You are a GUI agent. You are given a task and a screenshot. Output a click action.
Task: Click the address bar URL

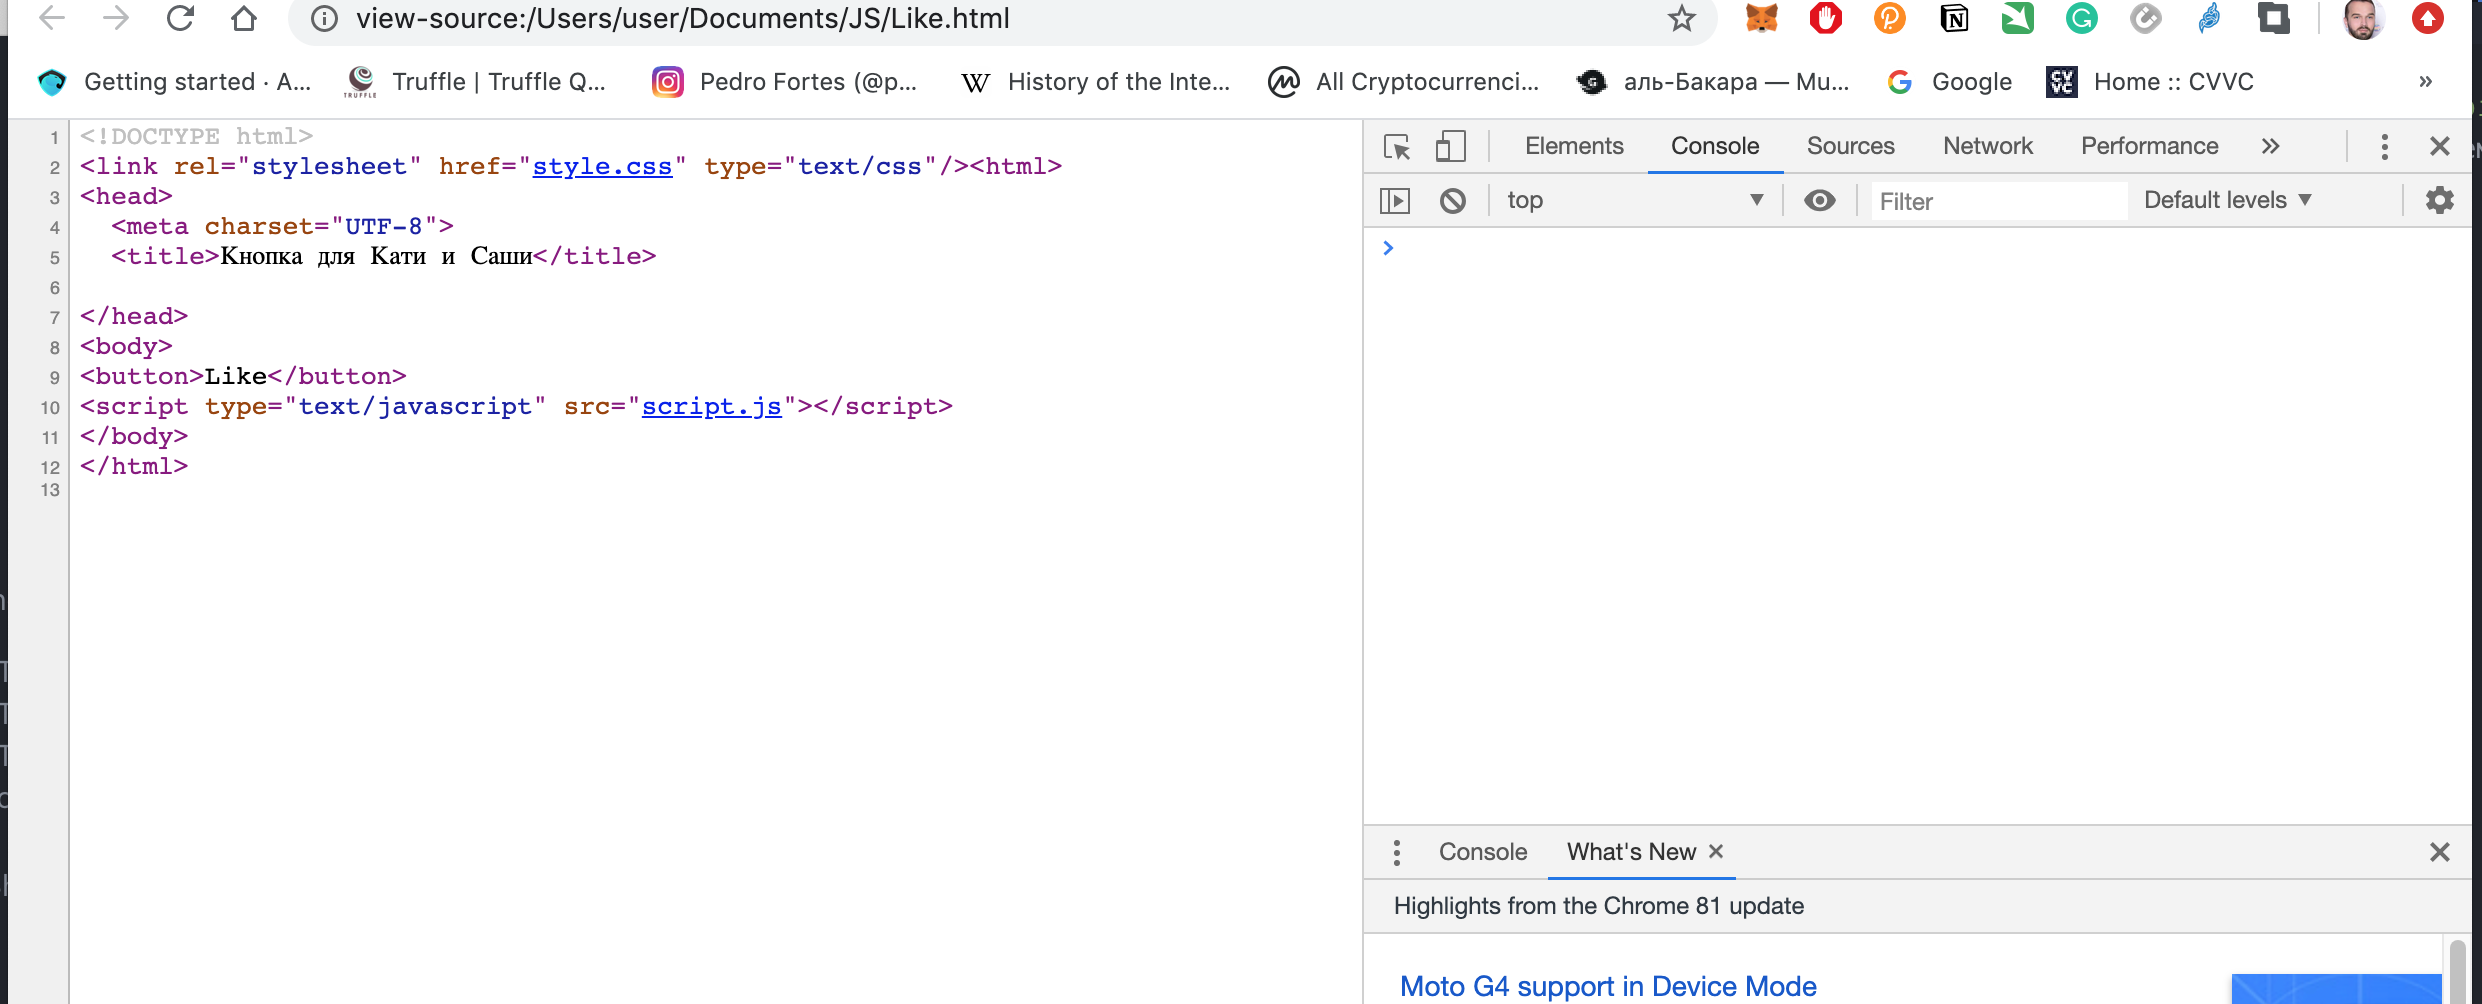(683, 19)
